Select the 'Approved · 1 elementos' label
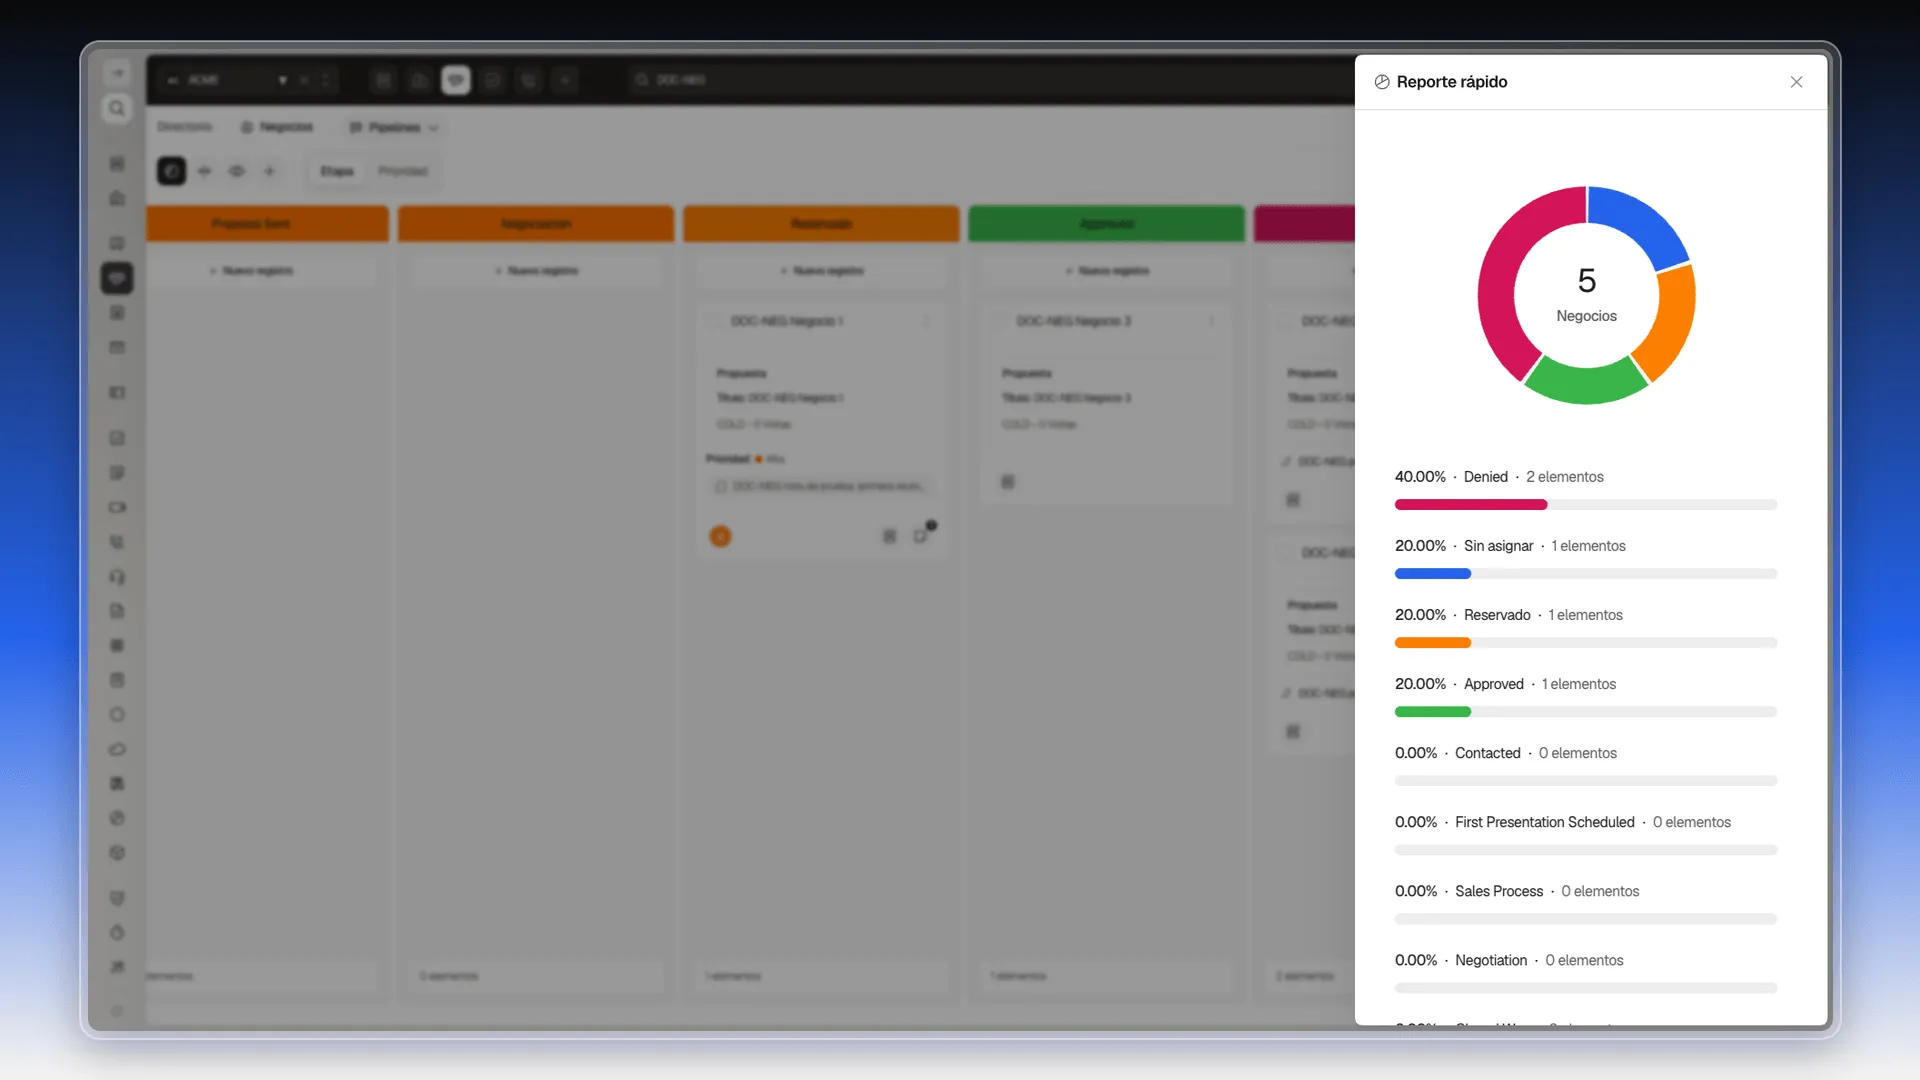Viewport: 1920px width, 1080px height. pyautogui.click(x=1540, y=684)
